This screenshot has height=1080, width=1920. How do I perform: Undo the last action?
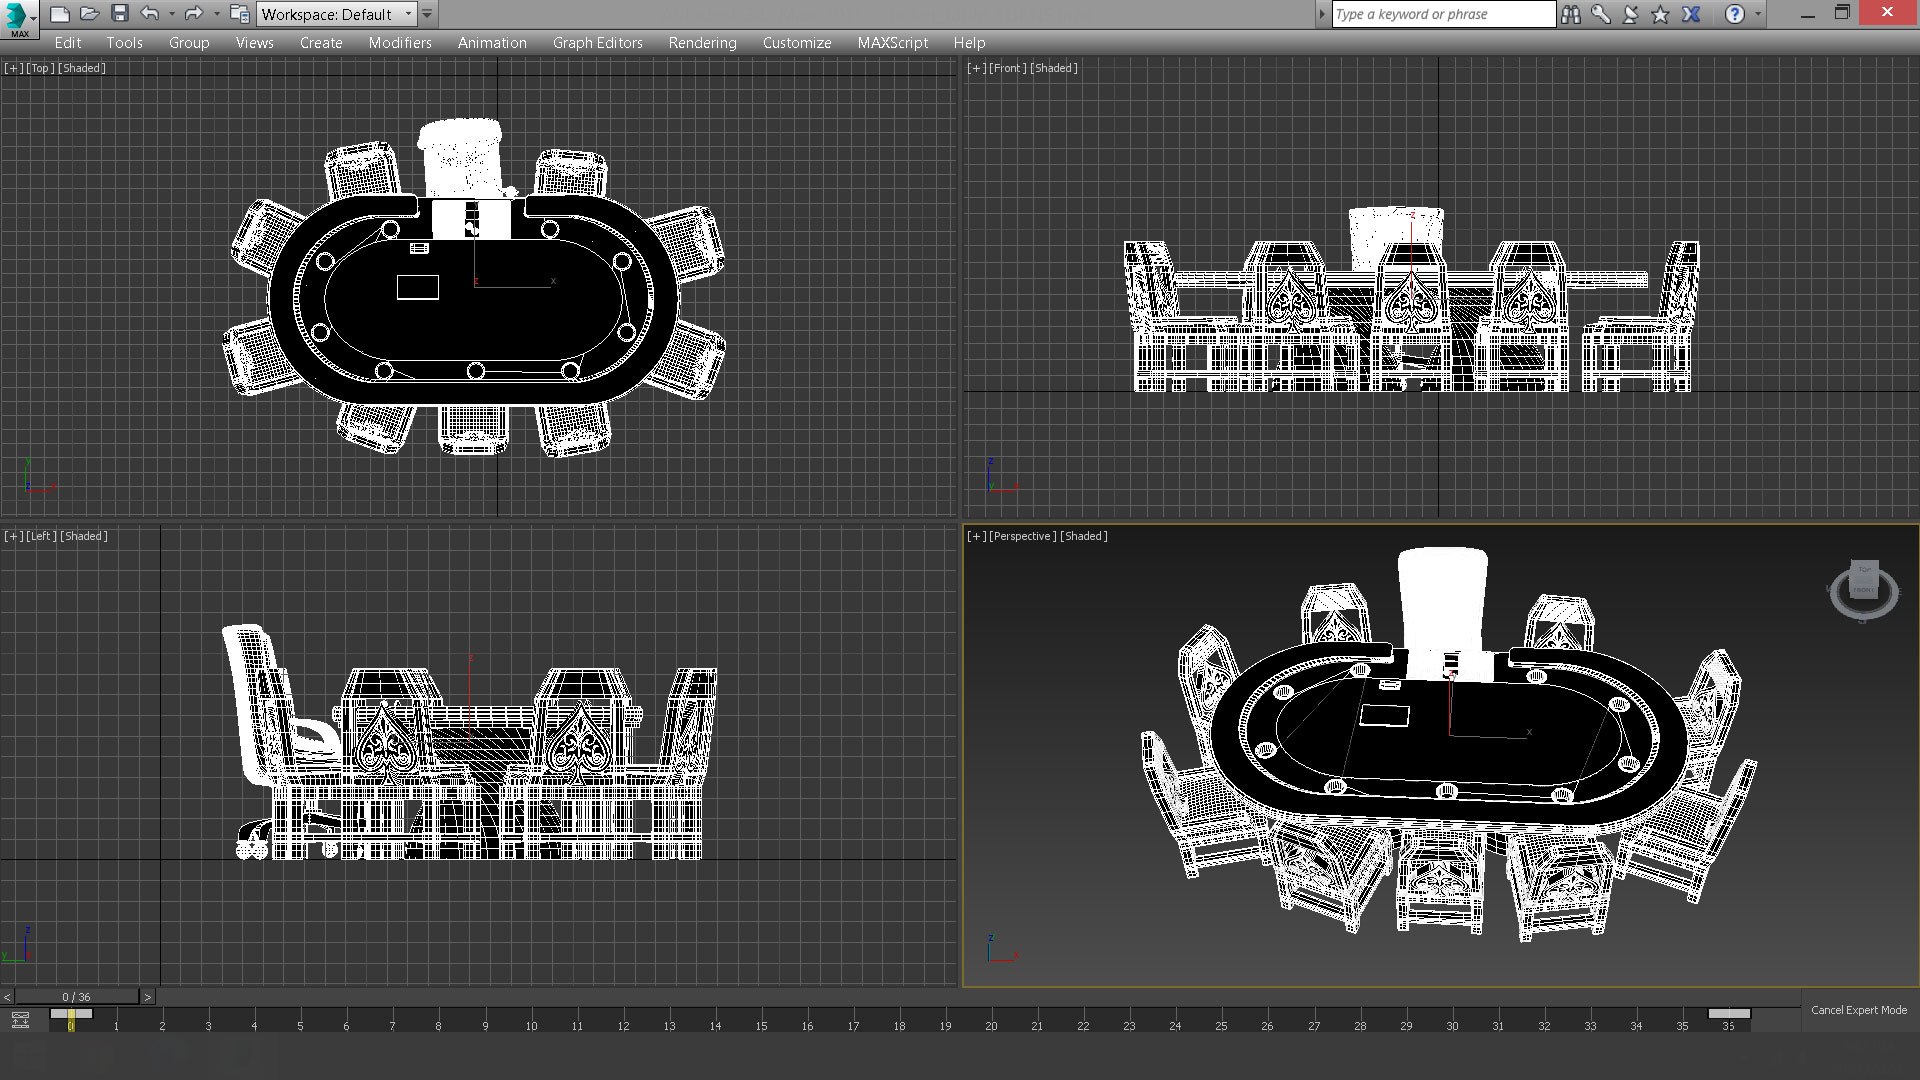pos(150,14)
